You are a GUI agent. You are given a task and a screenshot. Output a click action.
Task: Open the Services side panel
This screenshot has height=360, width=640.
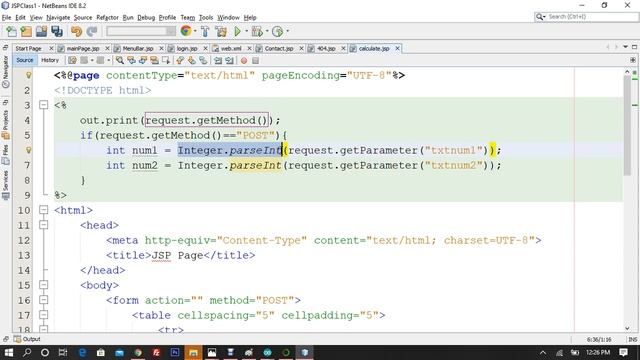tap(5, 185)
